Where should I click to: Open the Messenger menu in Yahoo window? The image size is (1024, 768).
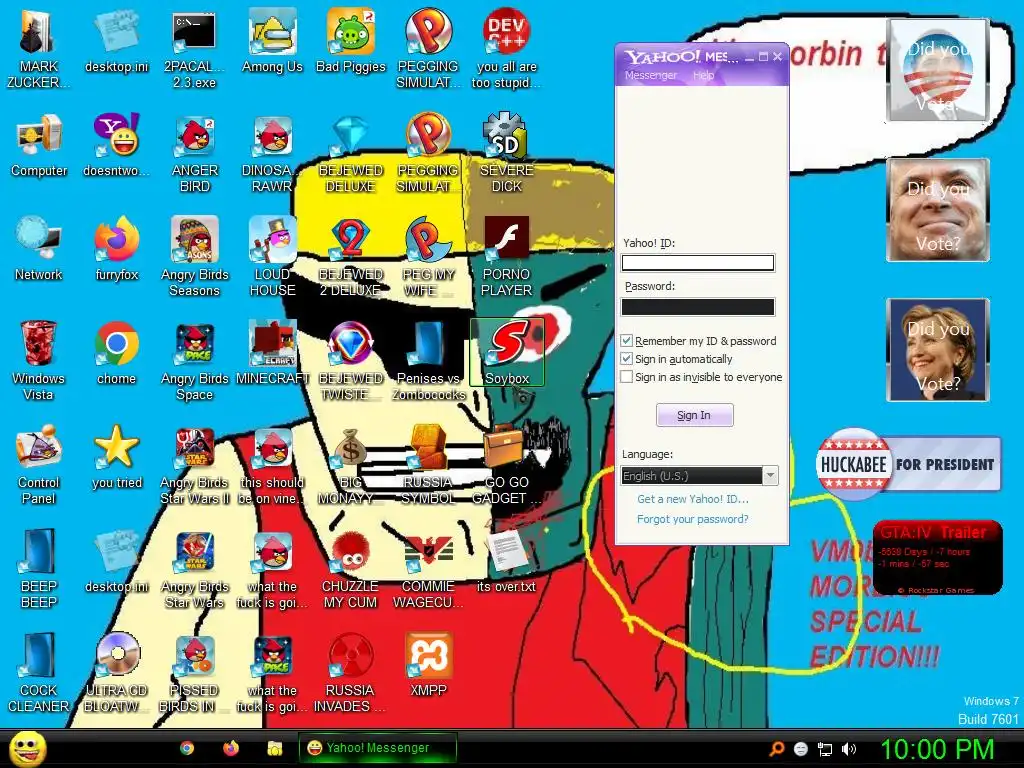(650, 75)
